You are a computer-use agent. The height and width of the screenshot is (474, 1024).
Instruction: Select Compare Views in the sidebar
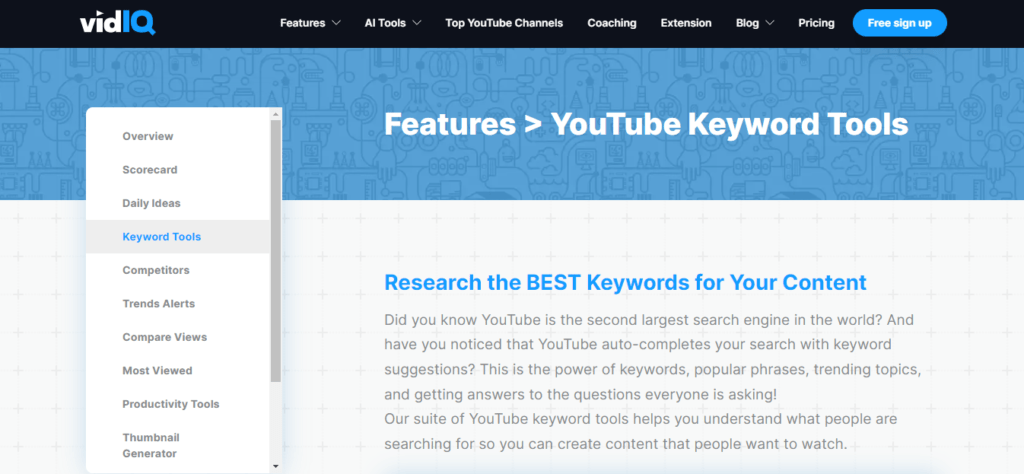coord(165,337)
